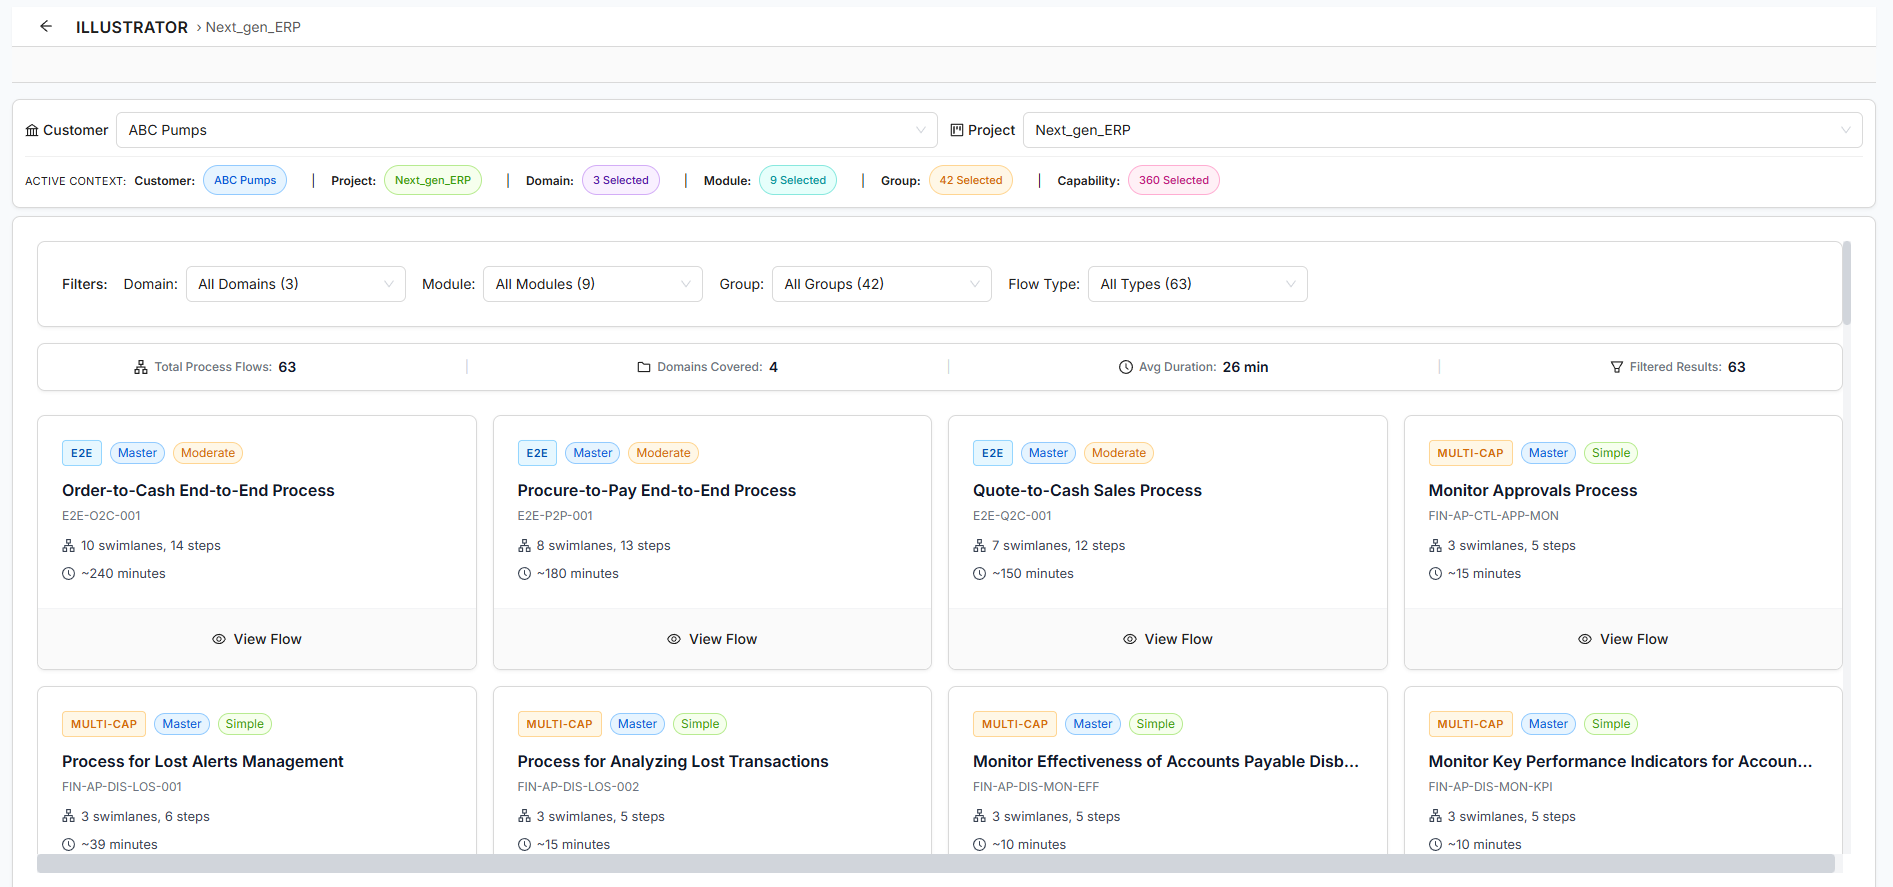The width and height of the screenshot is (1893, 887).
Task: Click the back arrow icon
Action: (46, 27)
